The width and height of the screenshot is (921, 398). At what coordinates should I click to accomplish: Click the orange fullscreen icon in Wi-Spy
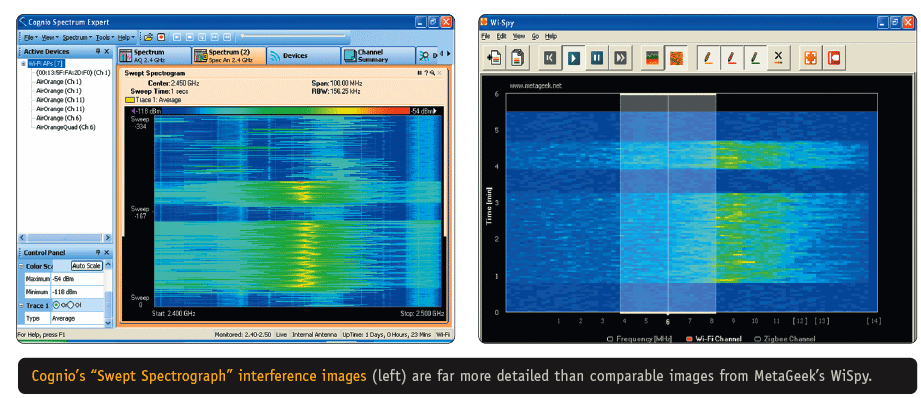(811, 58)
